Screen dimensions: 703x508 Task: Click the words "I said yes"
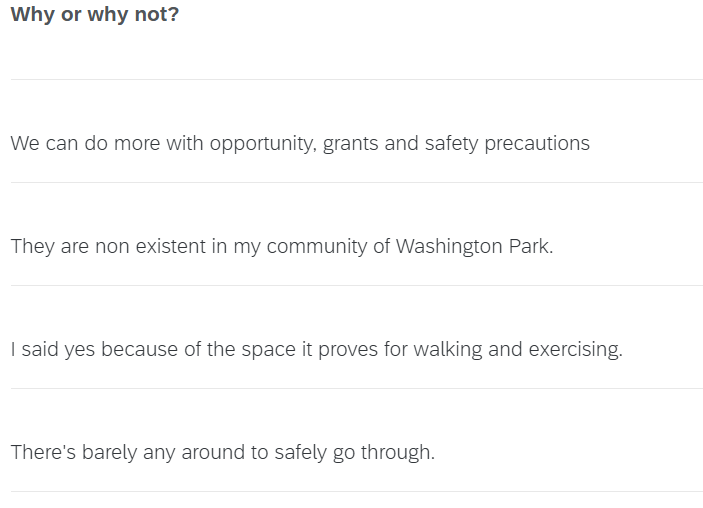click(53, 350)
